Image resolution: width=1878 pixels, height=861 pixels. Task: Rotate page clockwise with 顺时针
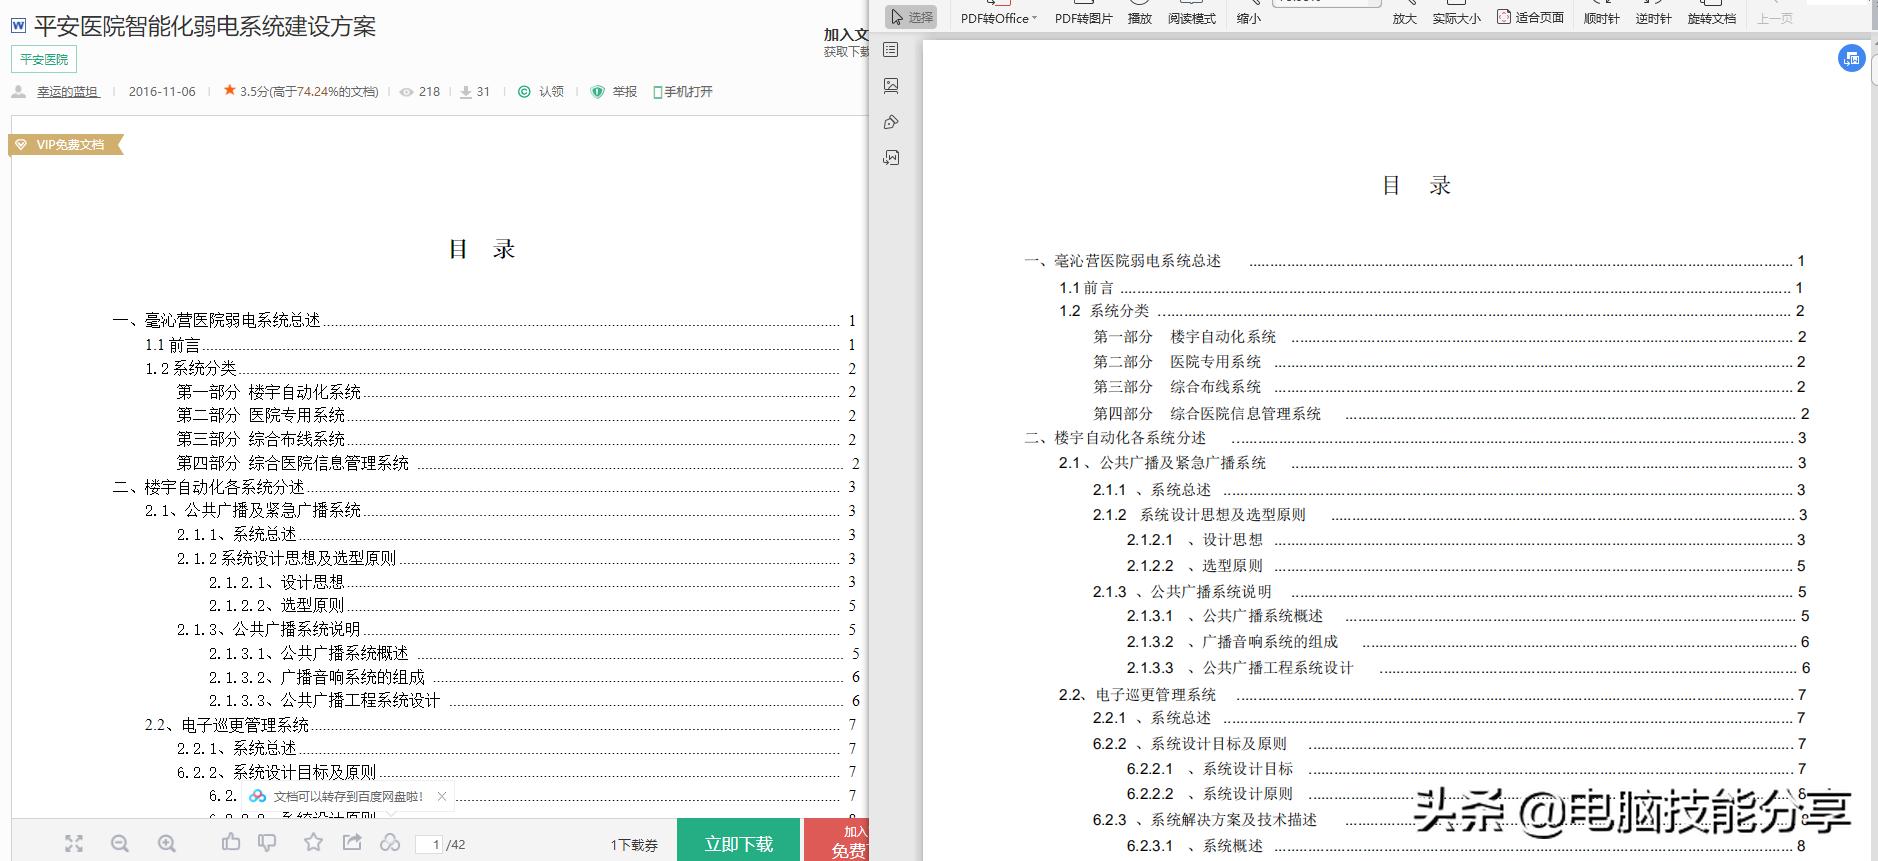point(1601,18)
